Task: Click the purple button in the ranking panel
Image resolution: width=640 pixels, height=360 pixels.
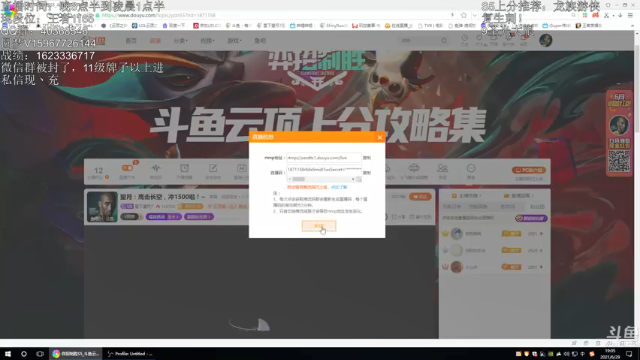Action: (x=531, y=218)
